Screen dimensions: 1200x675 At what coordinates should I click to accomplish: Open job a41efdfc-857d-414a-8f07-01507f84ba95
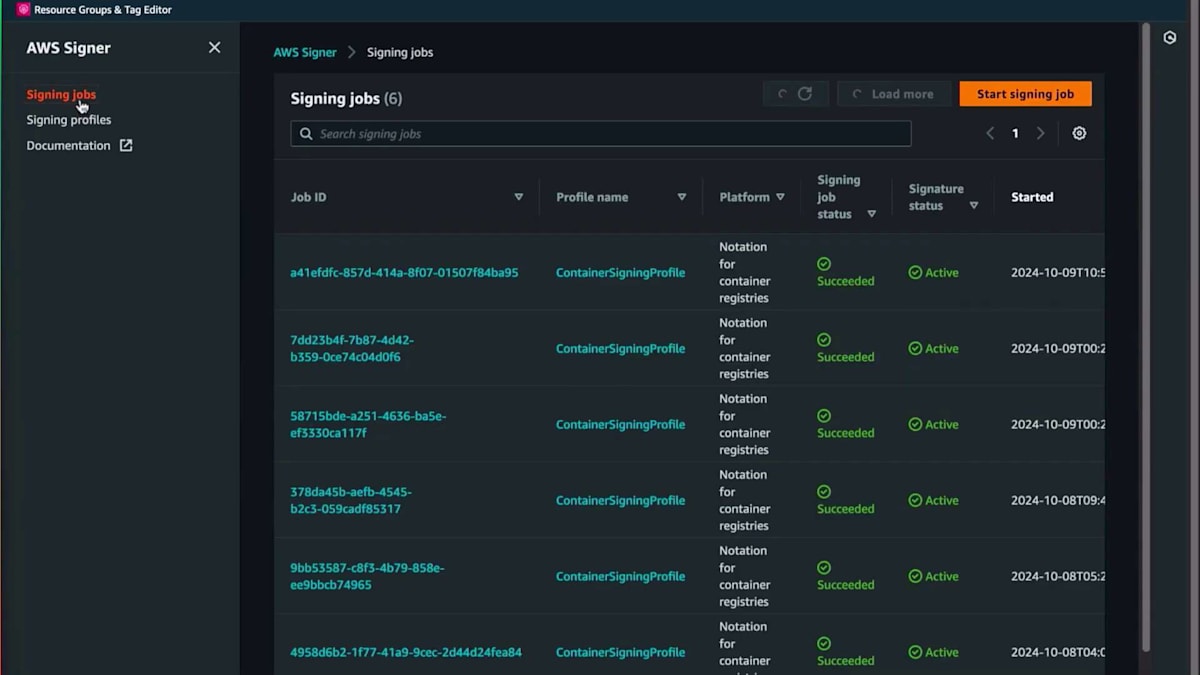point(404,273)
